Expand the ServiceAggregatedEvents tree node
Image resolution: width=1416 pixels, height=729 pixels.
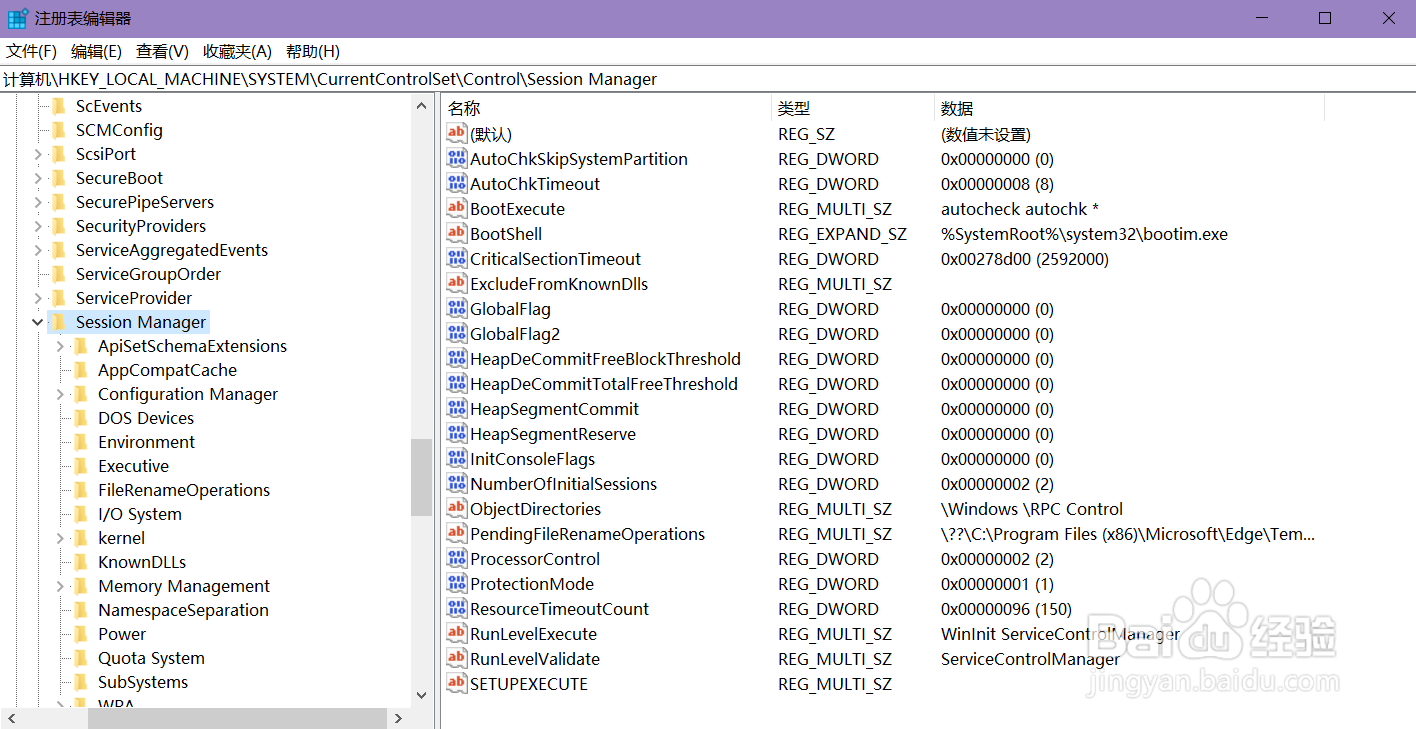(x=38, y=250)
